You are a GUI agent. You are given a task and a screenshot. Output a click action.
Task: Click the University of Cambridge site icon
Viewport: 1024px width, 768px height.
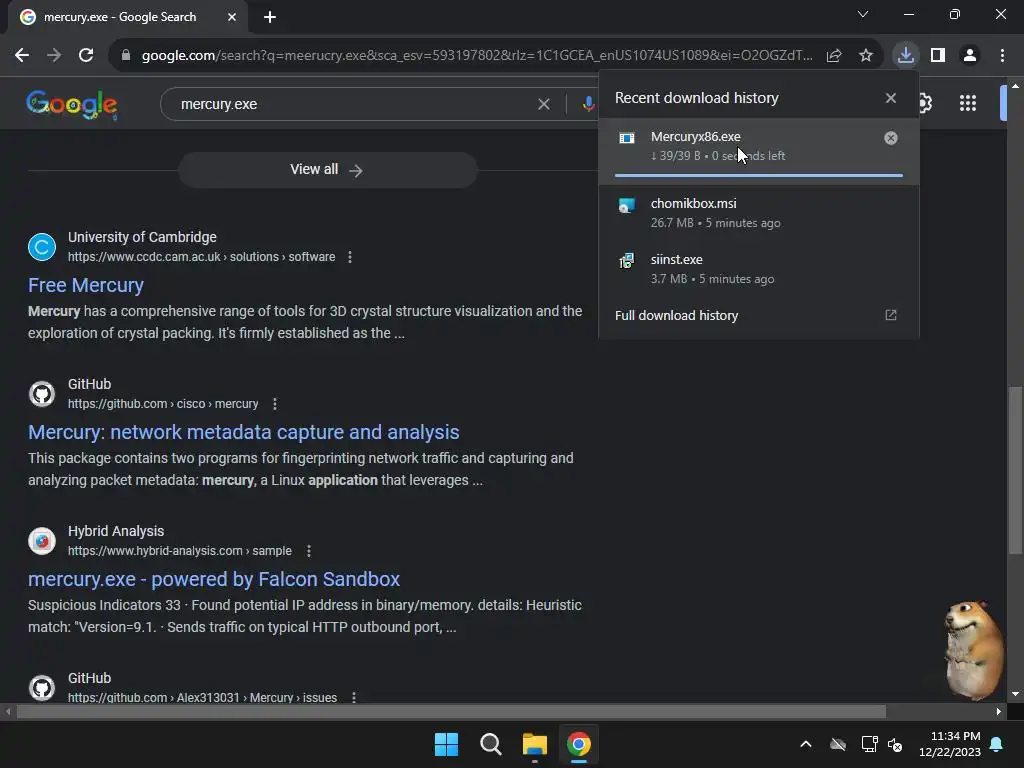42,247
